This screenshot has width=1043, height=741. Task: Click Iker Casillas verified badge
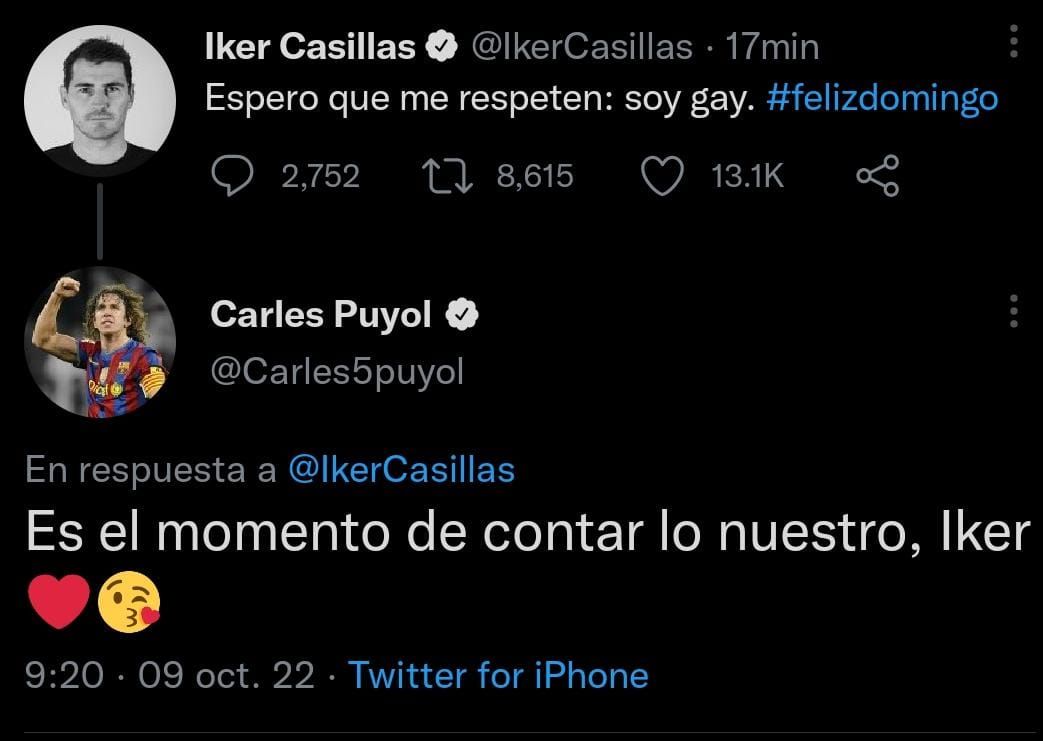[440, 44]
